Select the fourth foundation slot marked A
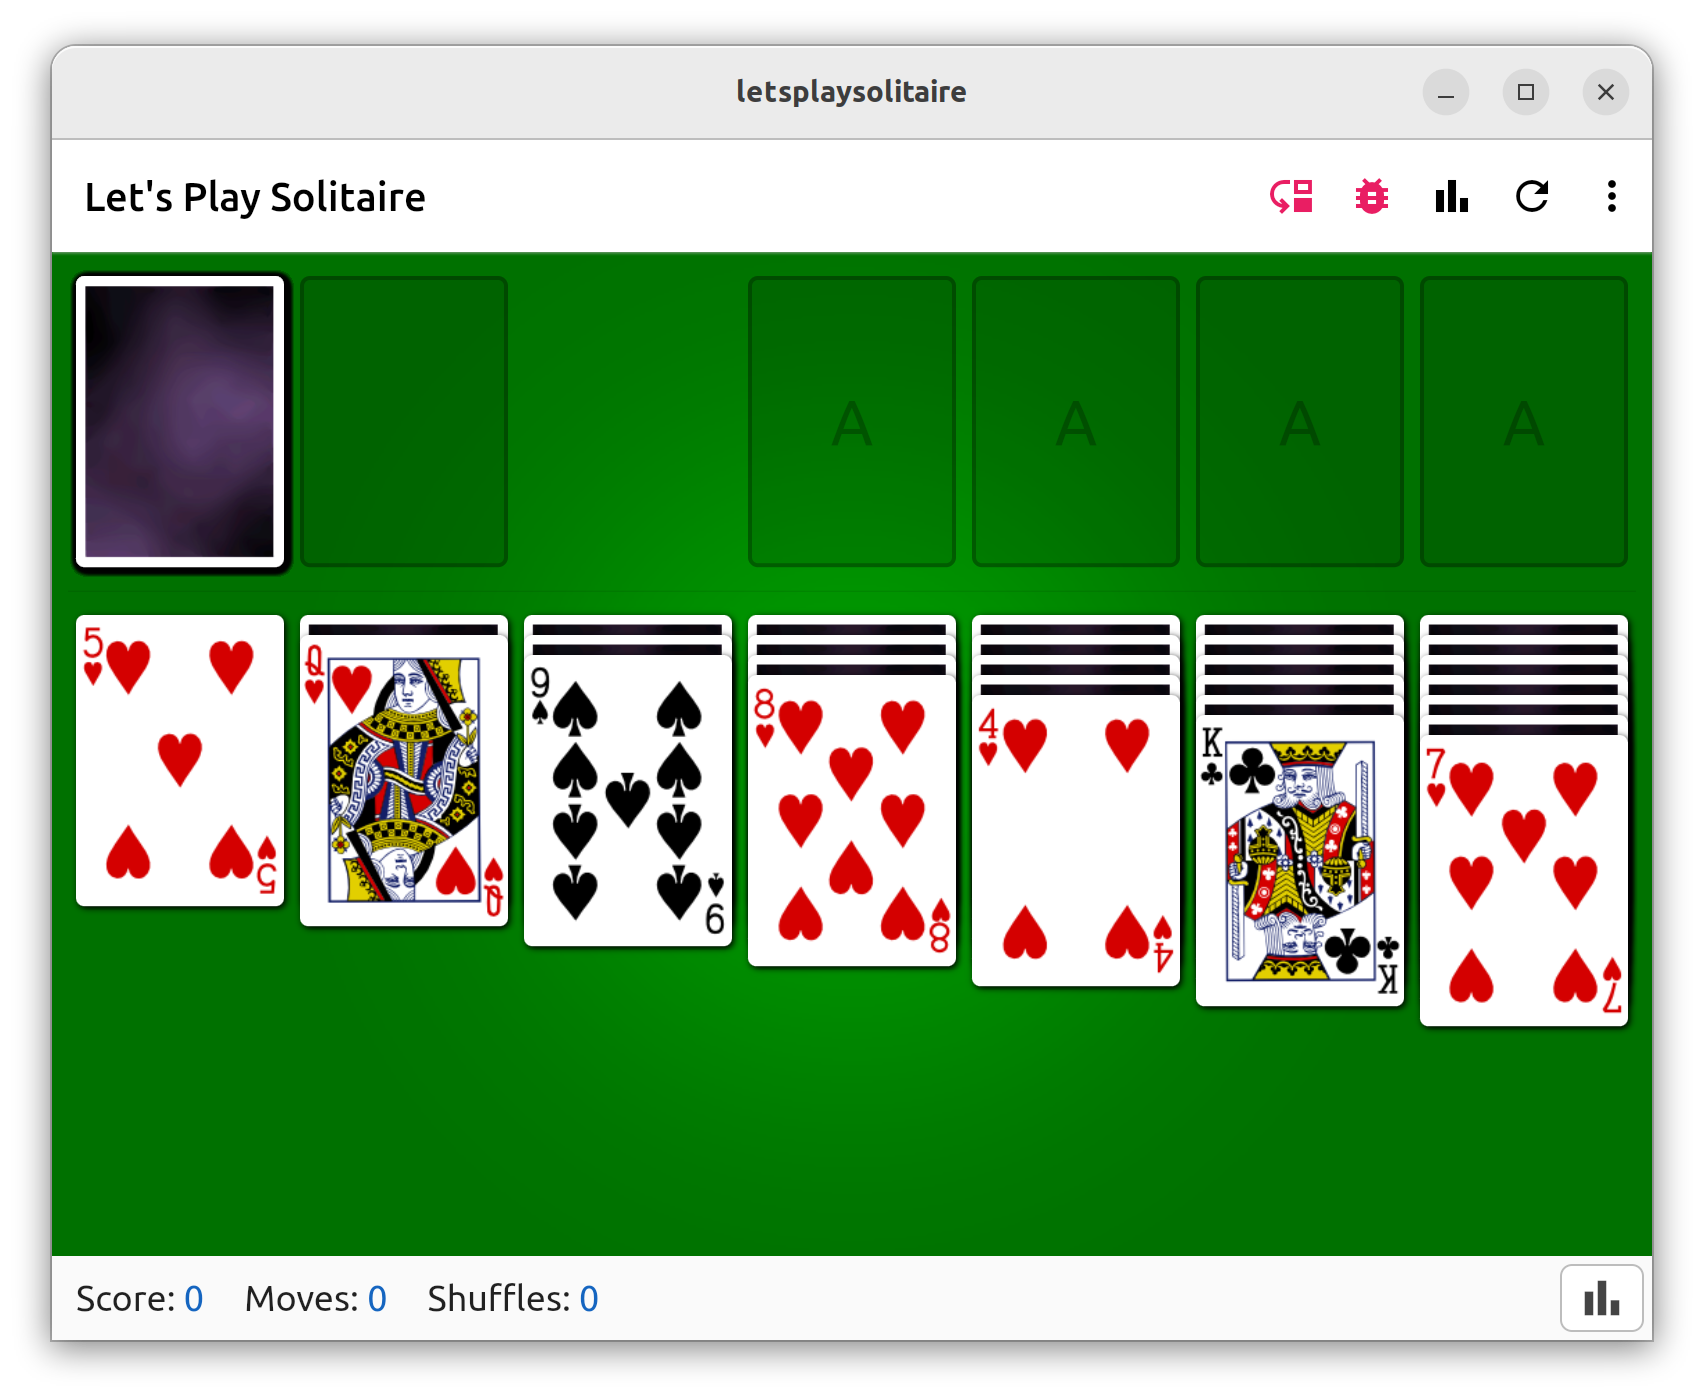Viewport: 1704px width, 1398px height. click(1524, 421)
